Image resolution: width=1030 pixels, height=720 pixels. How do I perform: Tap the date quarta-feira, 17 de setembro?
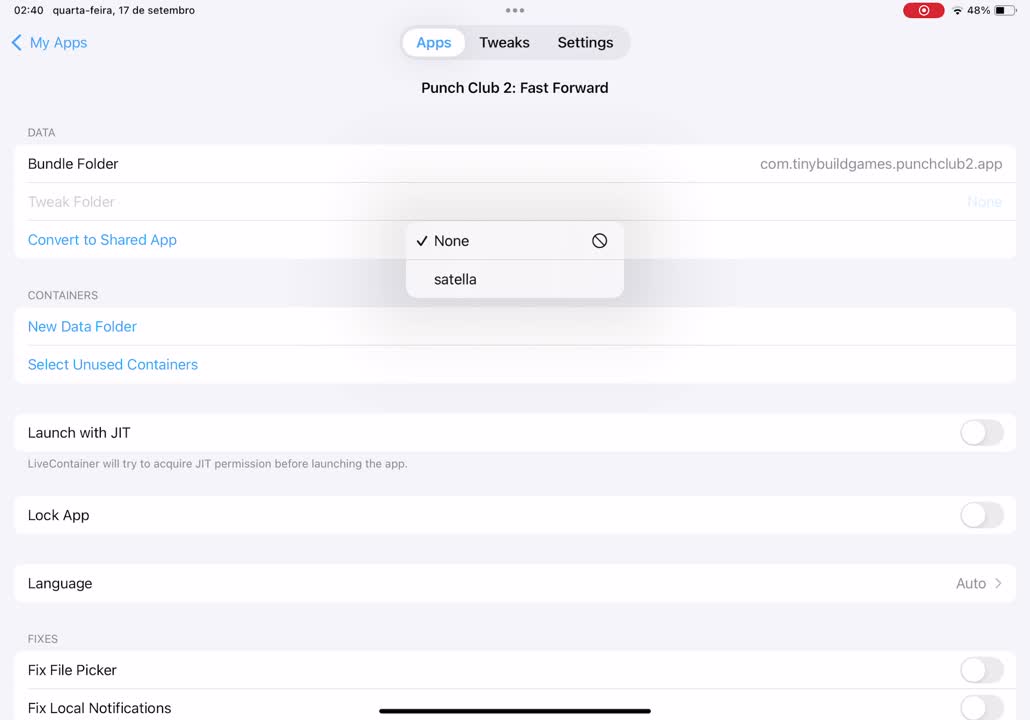(123, 11)
